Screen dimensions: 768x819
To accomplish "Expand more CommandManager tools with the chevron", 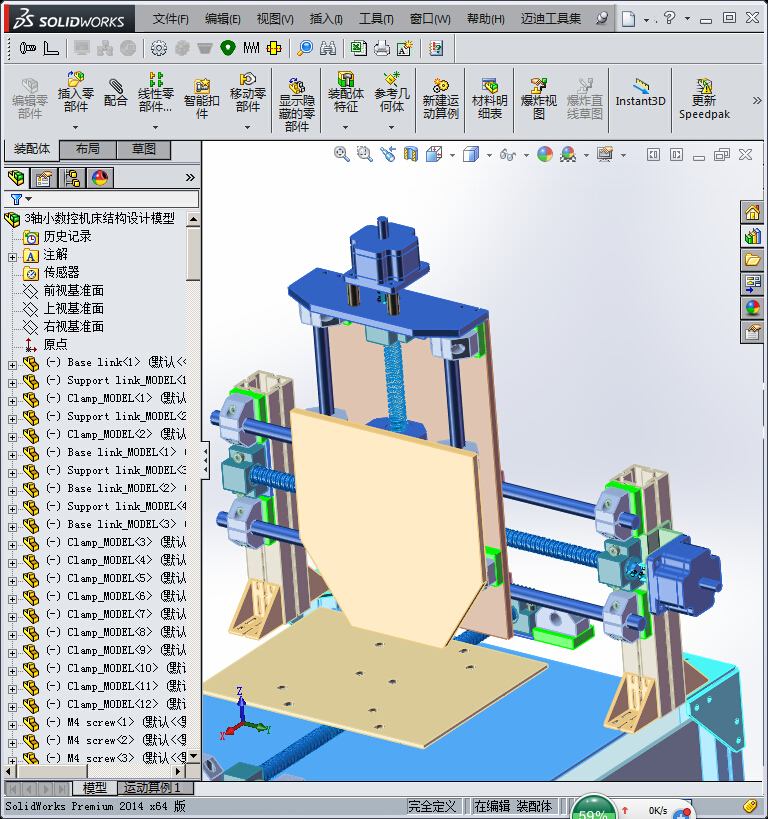I will (757, 100).
